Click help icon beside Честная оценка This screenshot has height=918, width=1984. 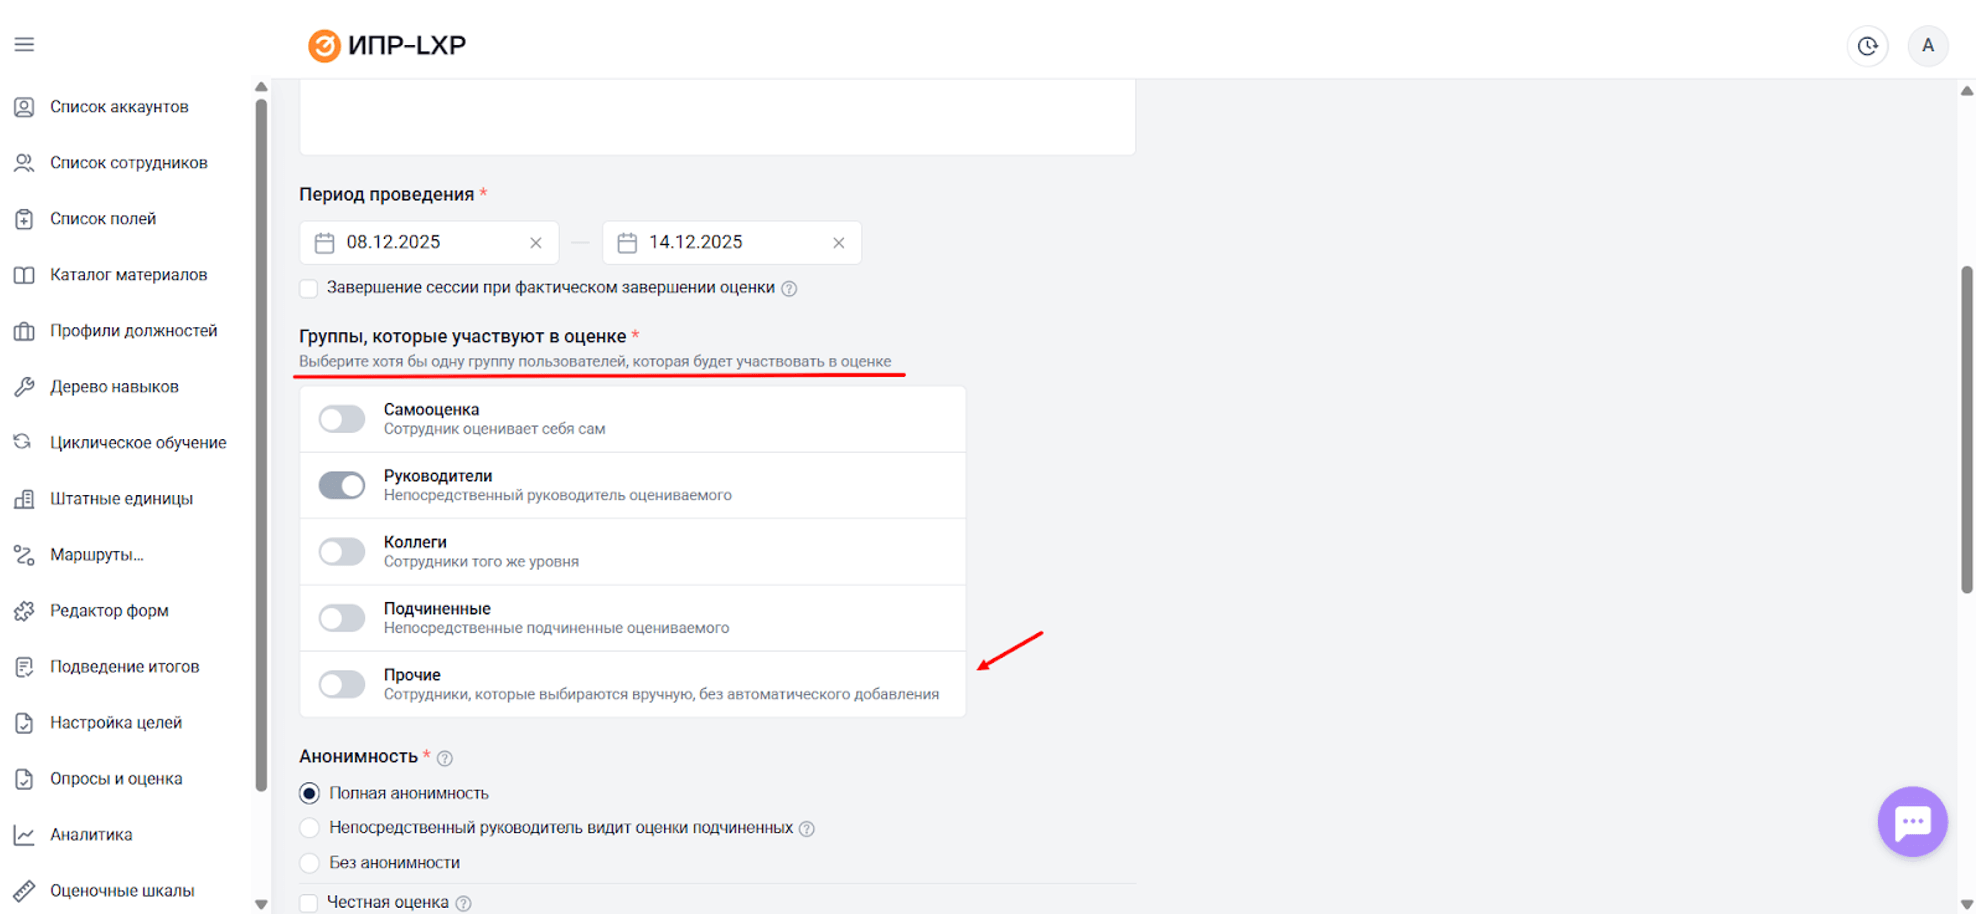pos(463,903)
